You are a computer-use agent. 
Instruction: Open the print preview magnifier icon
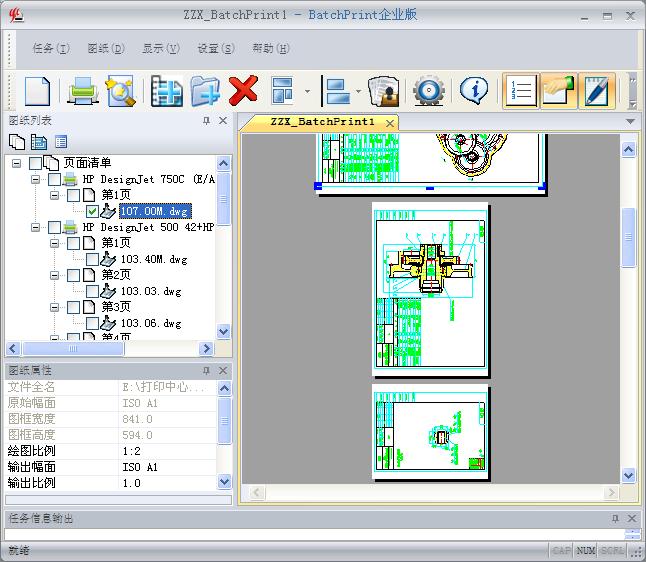[120, 91]
